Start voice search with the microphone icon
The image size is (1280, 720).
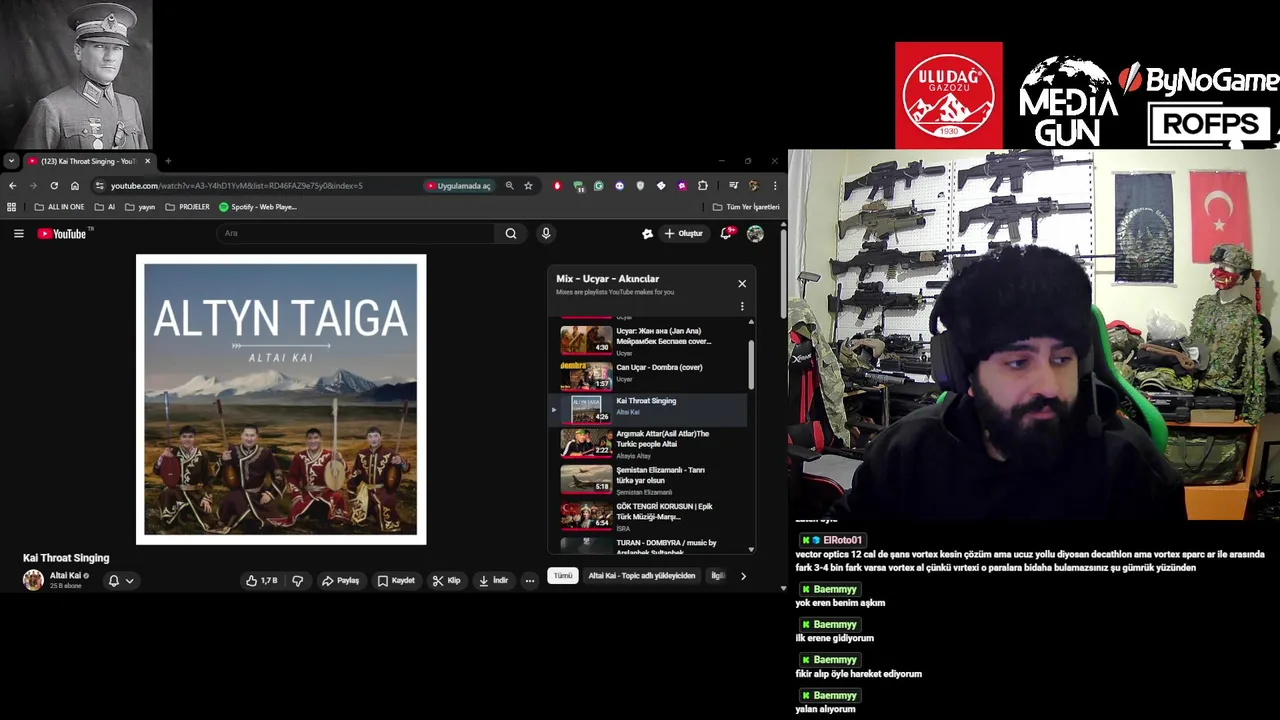pyautogui.click(x=546, y=233)
